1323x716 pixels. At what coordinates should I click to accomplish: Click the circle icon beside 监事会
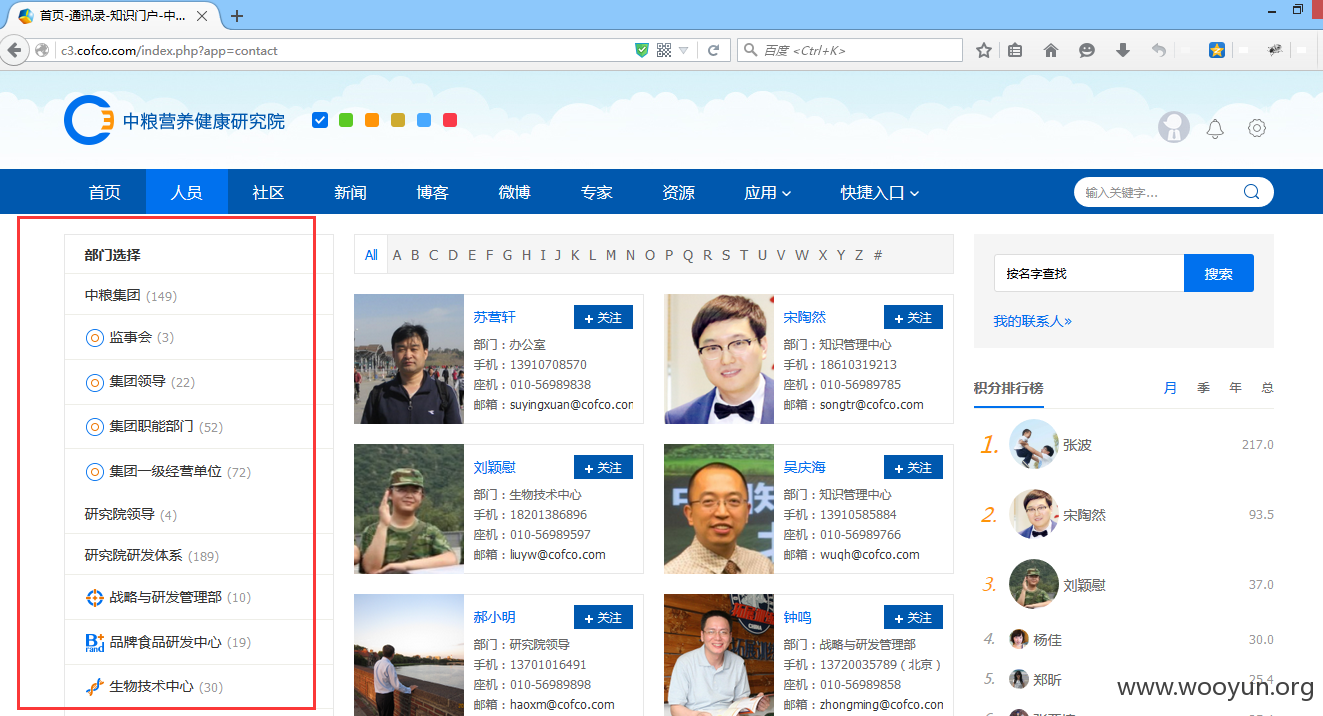coord(95,338)
